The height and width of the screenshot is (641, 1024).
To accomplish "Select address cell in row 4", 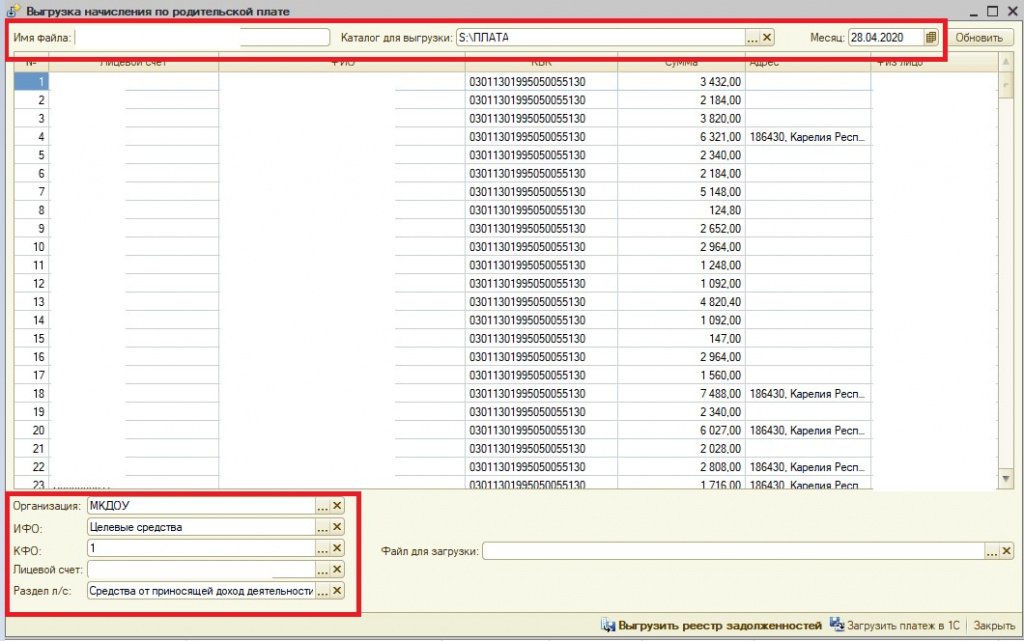I will [x=808, y=136].
